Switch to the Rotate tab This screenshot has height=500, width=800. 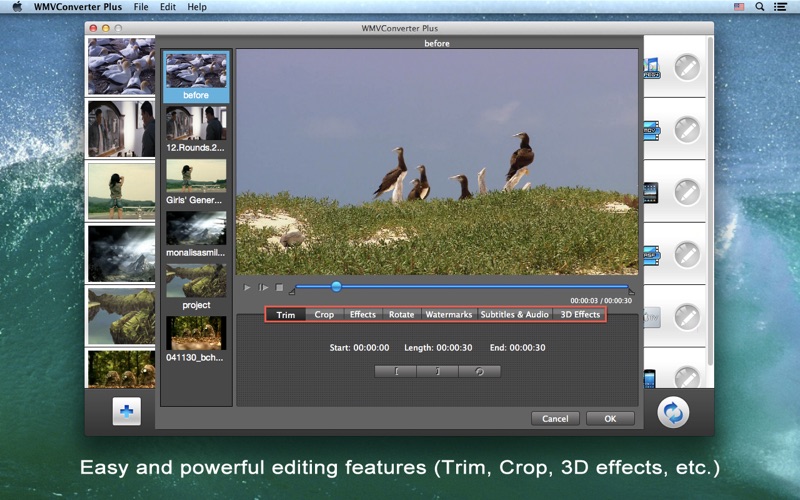pos(402,315)
